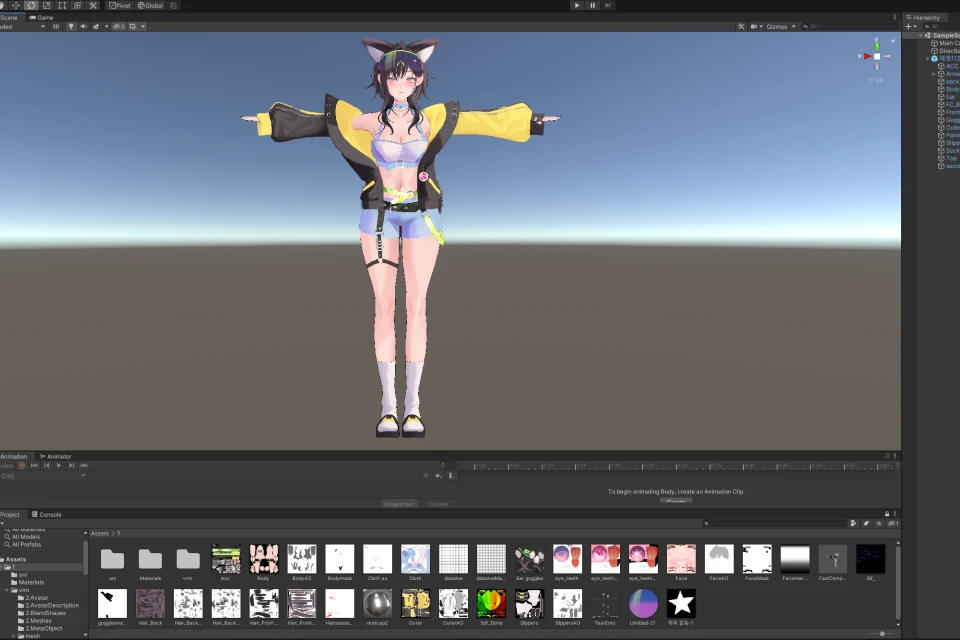Toggle the animation record button
This screenshot has width=960, height=640.
(22, 465)
